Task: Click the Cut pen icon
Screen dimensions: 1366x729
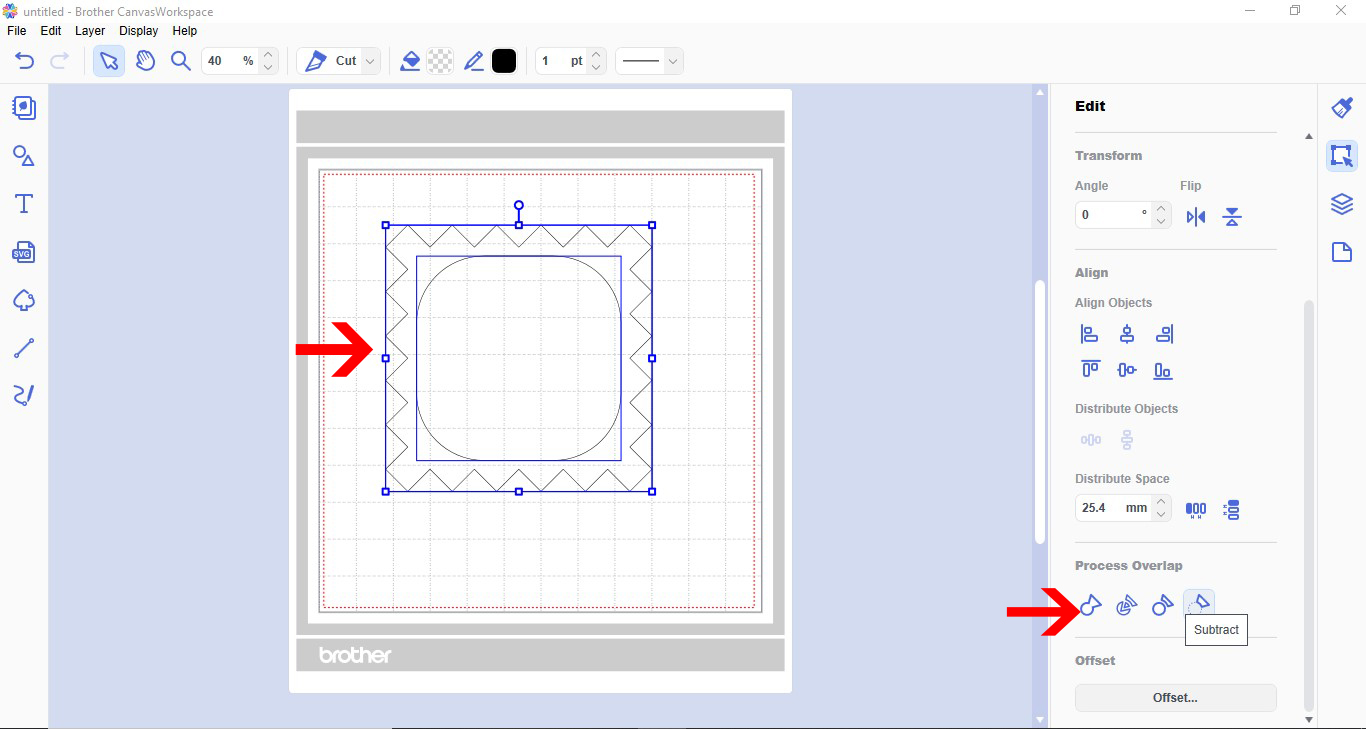Action: coord(316,61)
